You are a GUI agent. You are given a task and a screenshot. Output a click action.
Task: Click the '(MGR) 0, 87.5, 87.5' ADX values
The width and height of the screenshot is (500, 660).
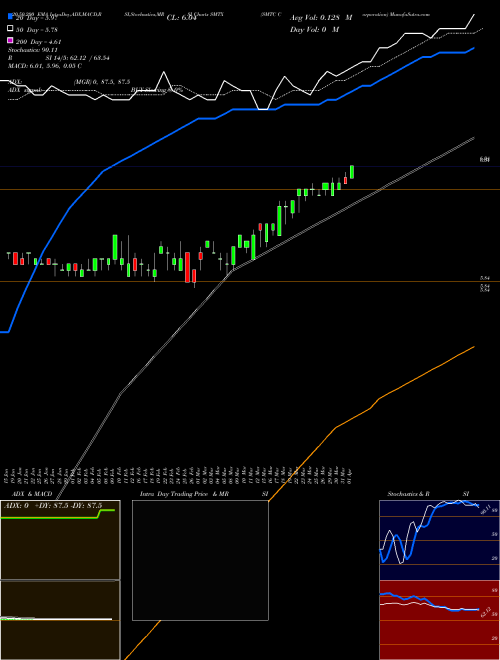click(102, 82)
